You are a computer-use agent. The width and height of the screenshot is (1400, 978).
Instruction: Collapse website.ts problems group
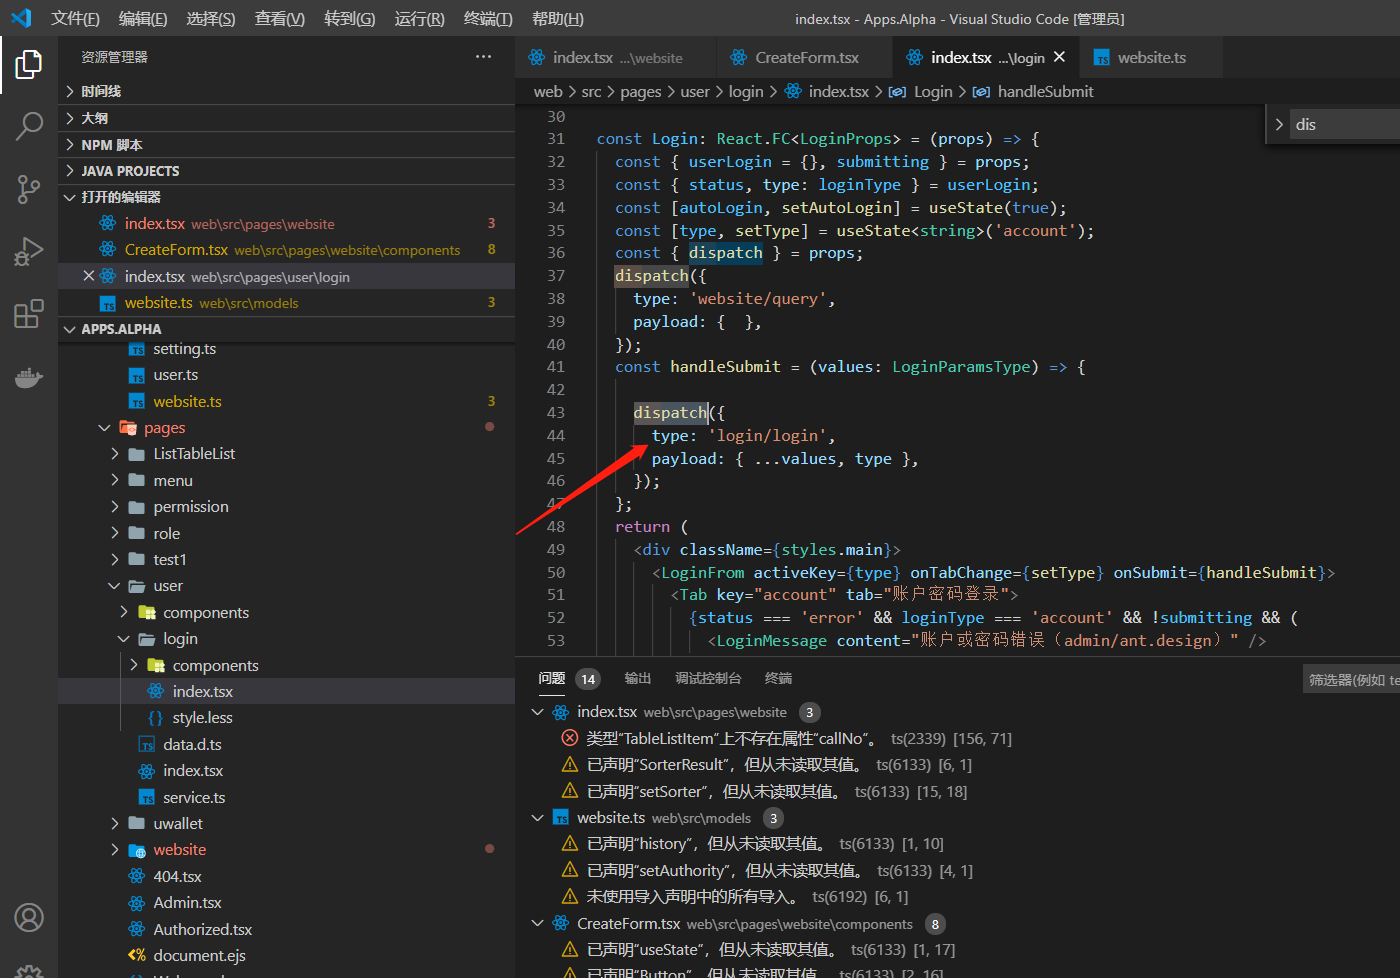pos(538,818)
